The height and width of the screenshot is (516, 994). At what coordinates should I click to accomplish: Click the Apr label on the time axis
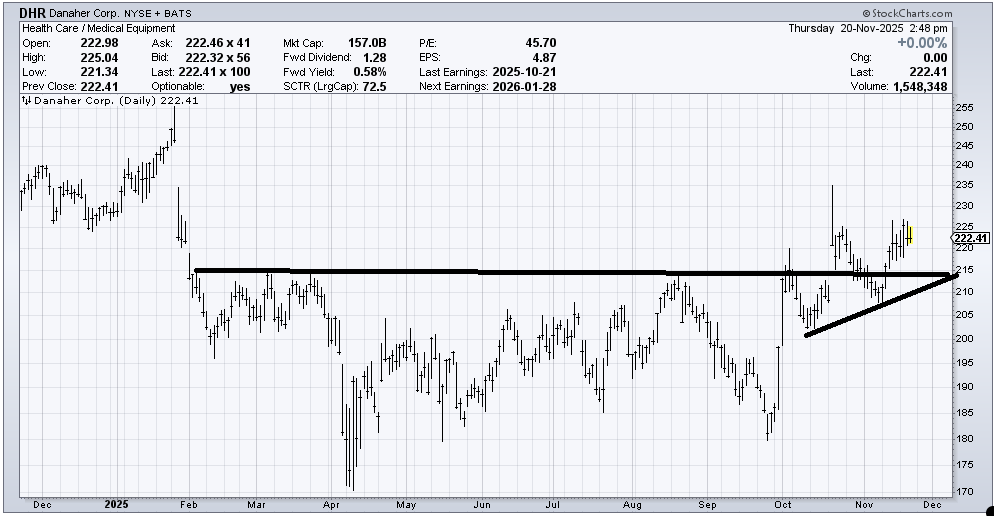coord(330,503)
